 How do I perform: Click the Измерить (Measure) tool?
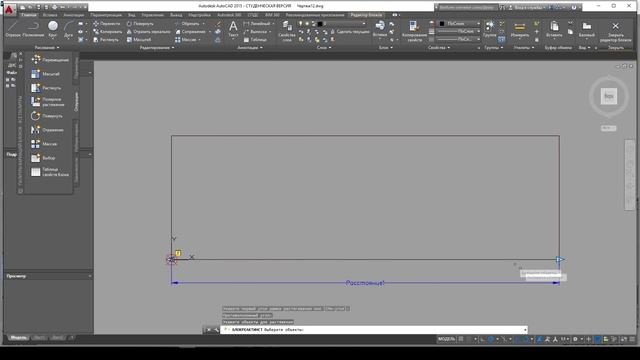click(520, 29)
